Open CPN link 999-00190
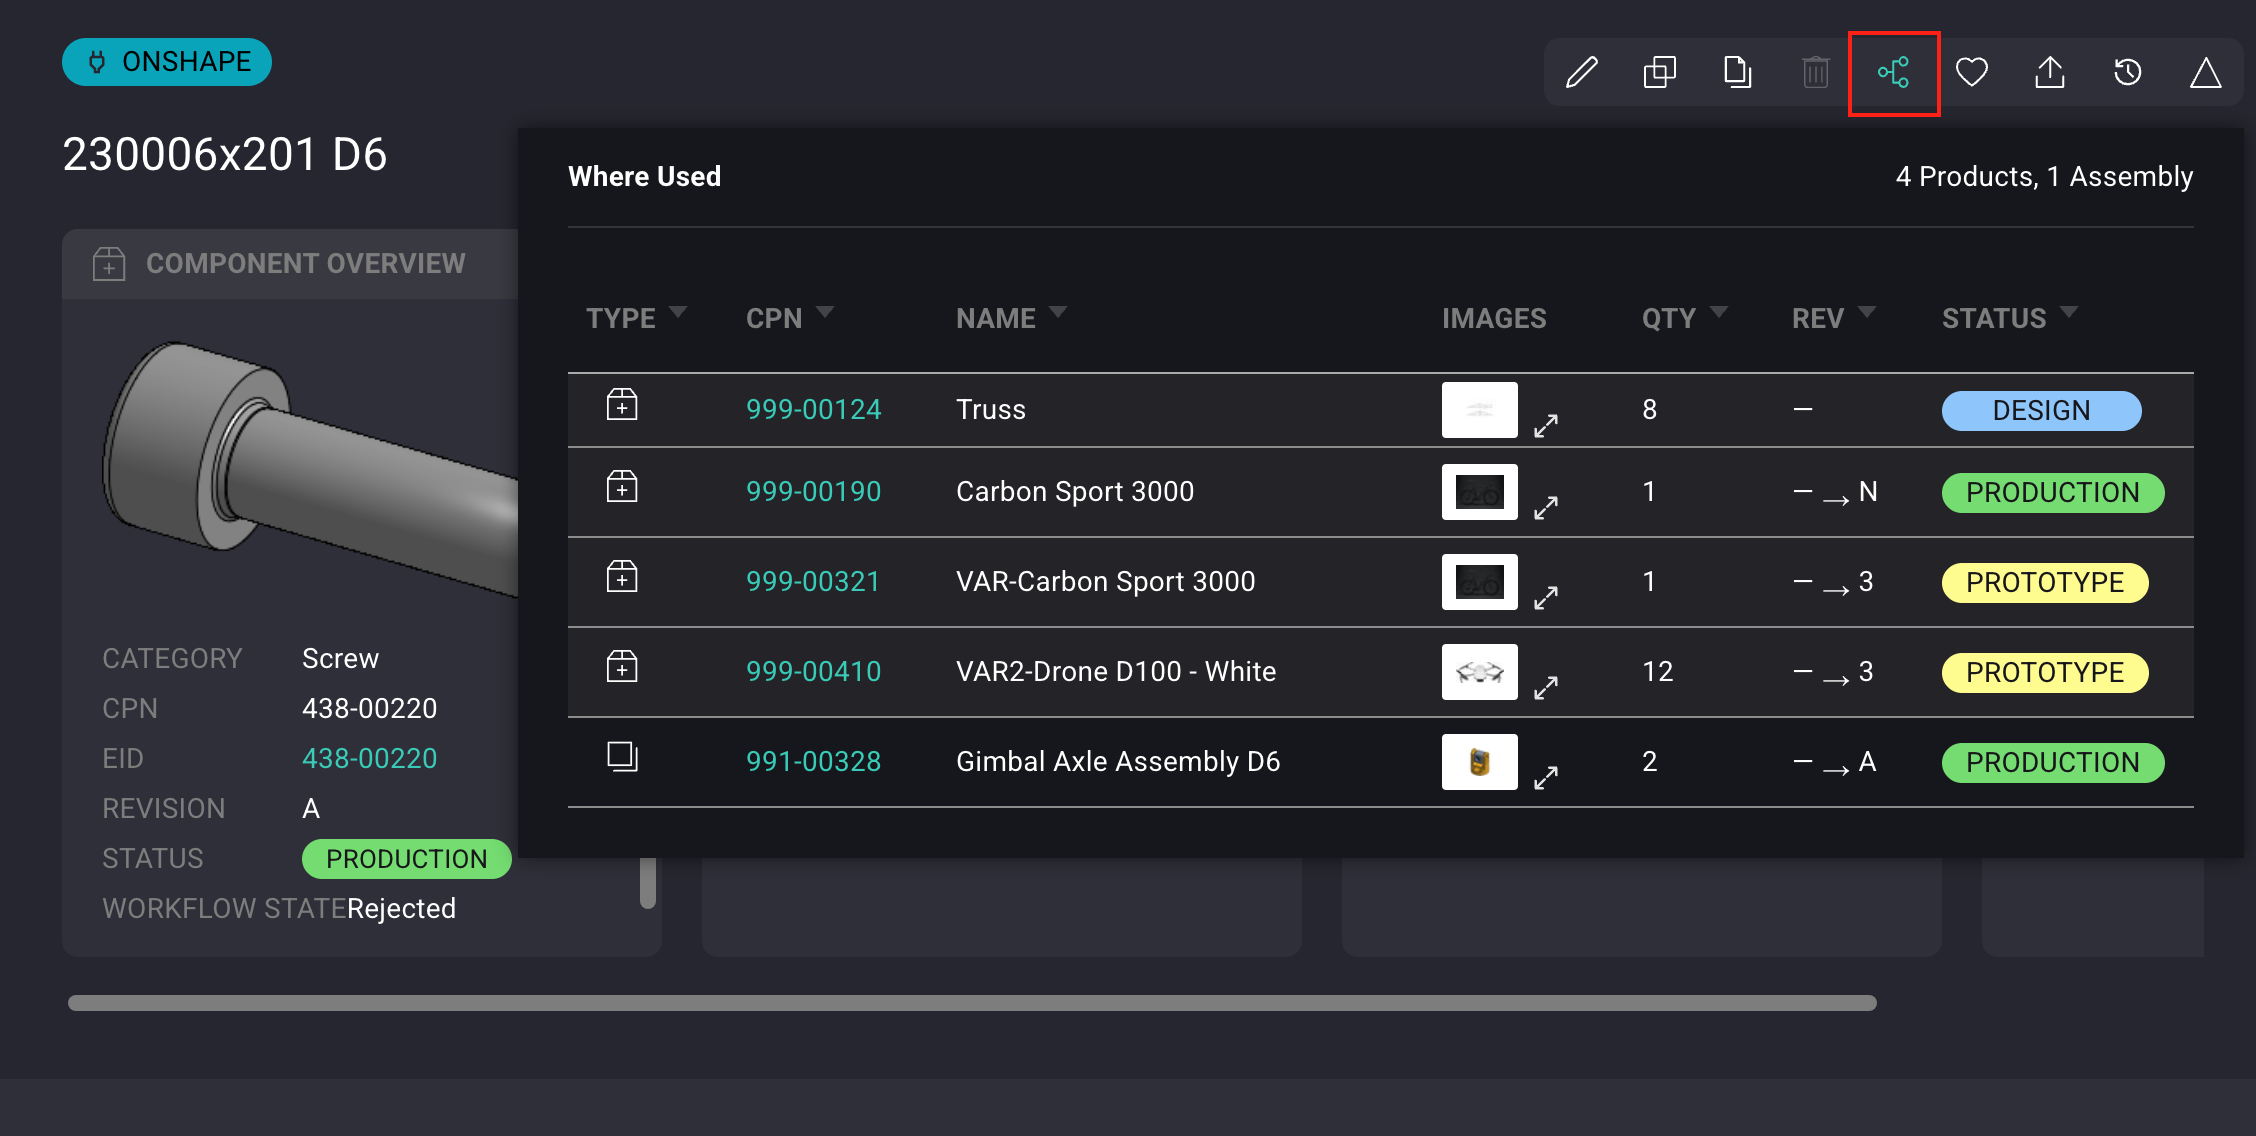The image size is (2256, 1136). point(813,492)
